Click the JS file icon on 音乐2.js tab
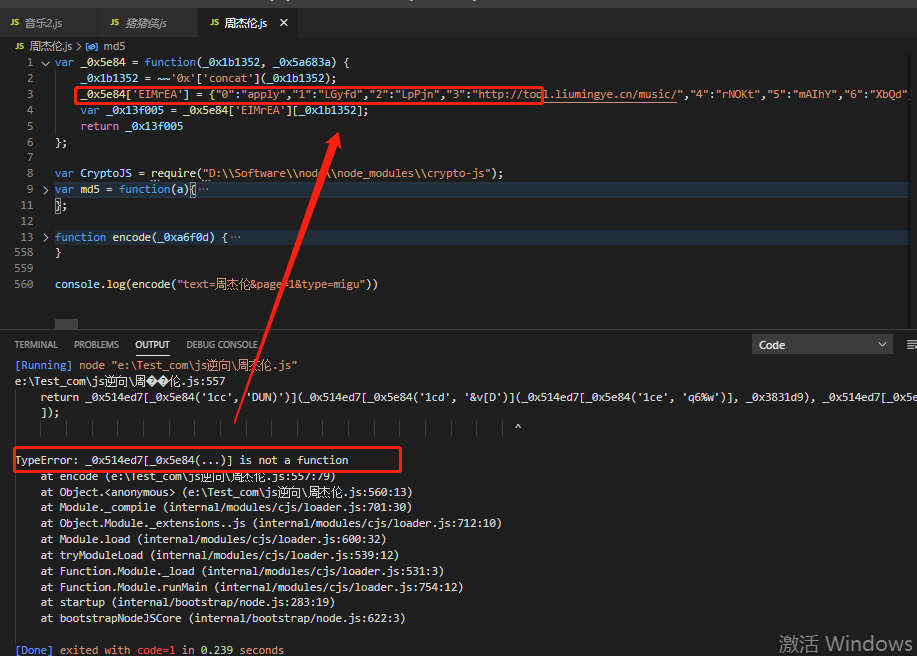The height and width of the screenshot is (656, 917). 15,23
